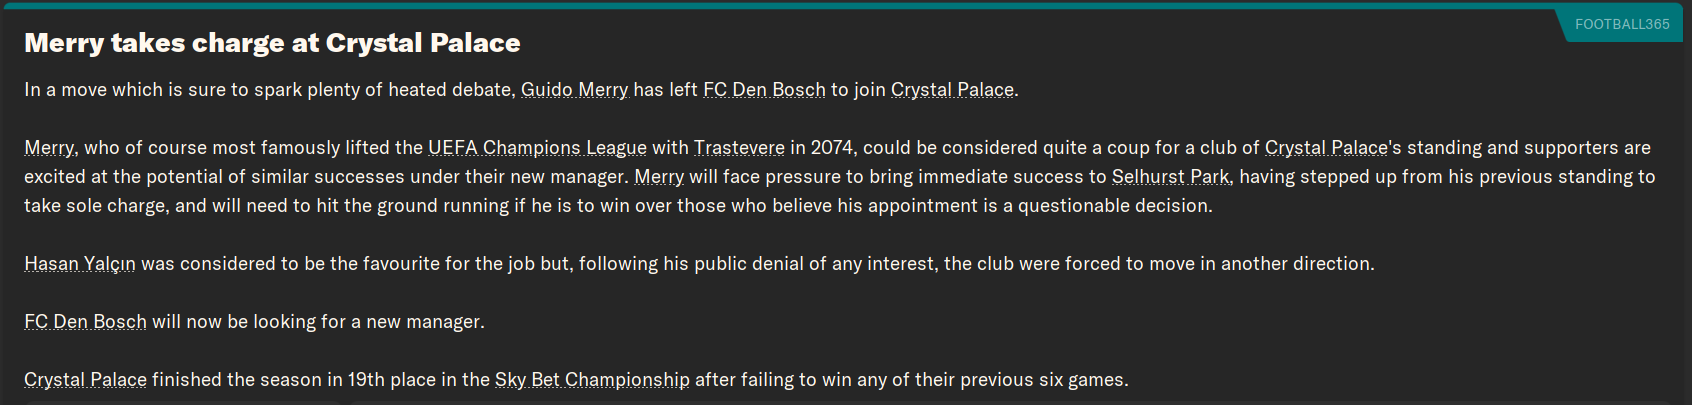This screenshot has height=405, width=1692.
Task: Open Crystal Palace link after 'to join'
Action: click(x=952, y=90)
